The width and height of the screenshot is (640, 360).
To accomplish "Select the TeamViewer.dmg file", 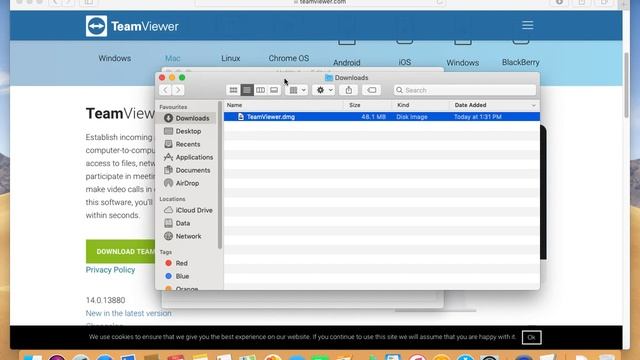I will [x=382, y=117].
